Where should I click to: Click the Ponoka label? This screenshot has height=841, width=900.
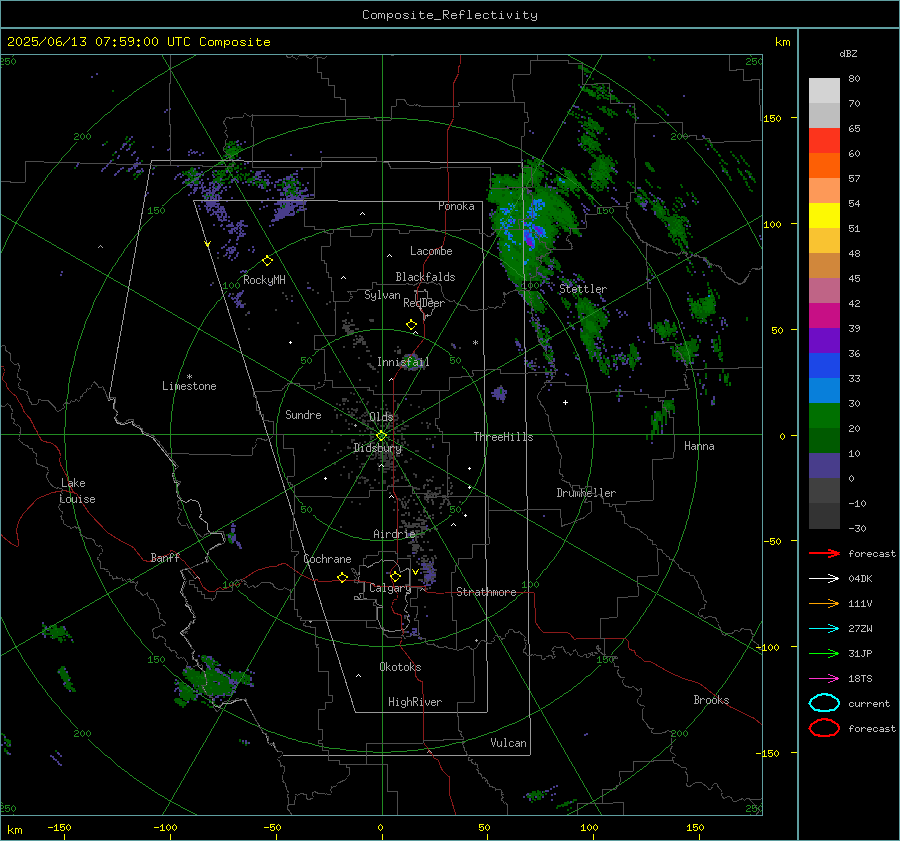click(456, 206)
